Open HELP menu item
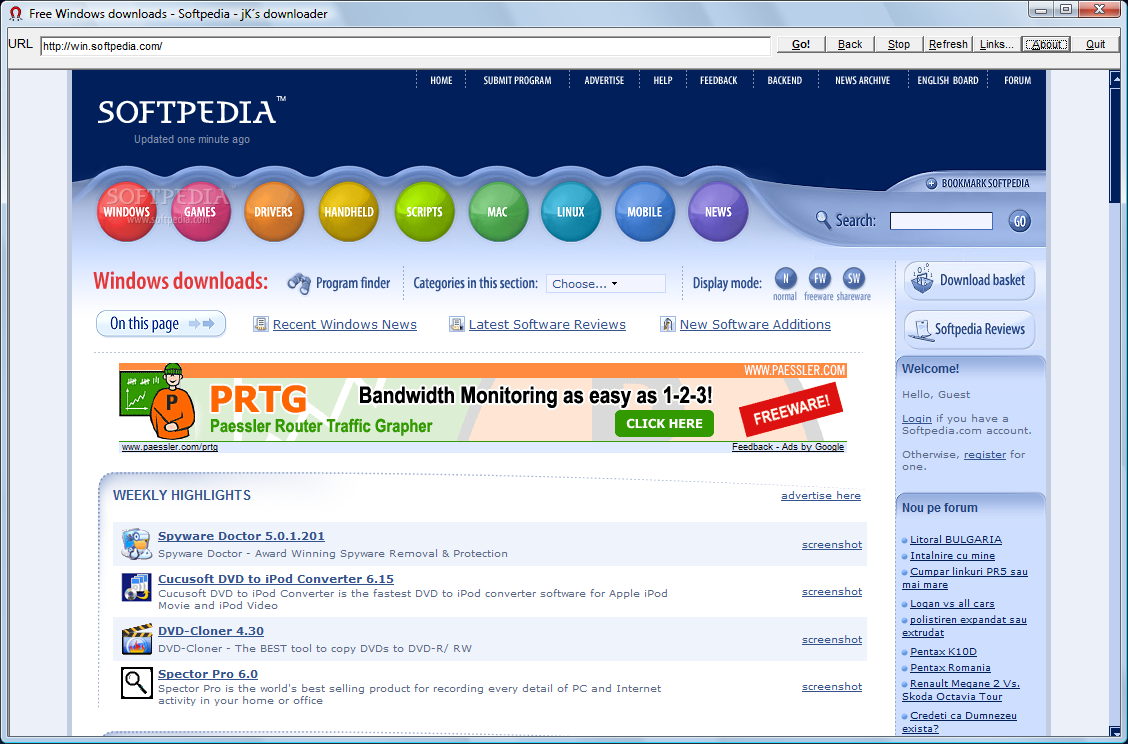Image resolution: width=1128 pixels, height=744 pixels. click(x=663, y=81)
